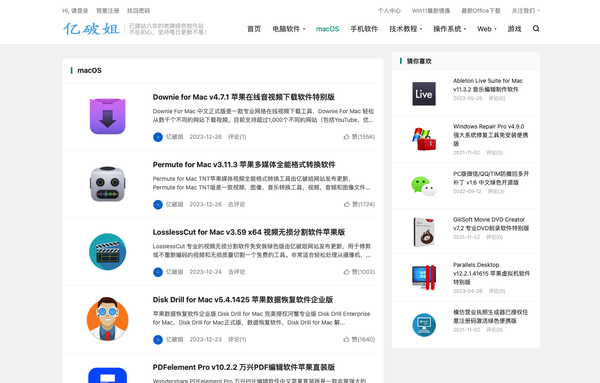
Task: Open the LosslessCut for Mac v3.59 title
Action: [249, 232]
